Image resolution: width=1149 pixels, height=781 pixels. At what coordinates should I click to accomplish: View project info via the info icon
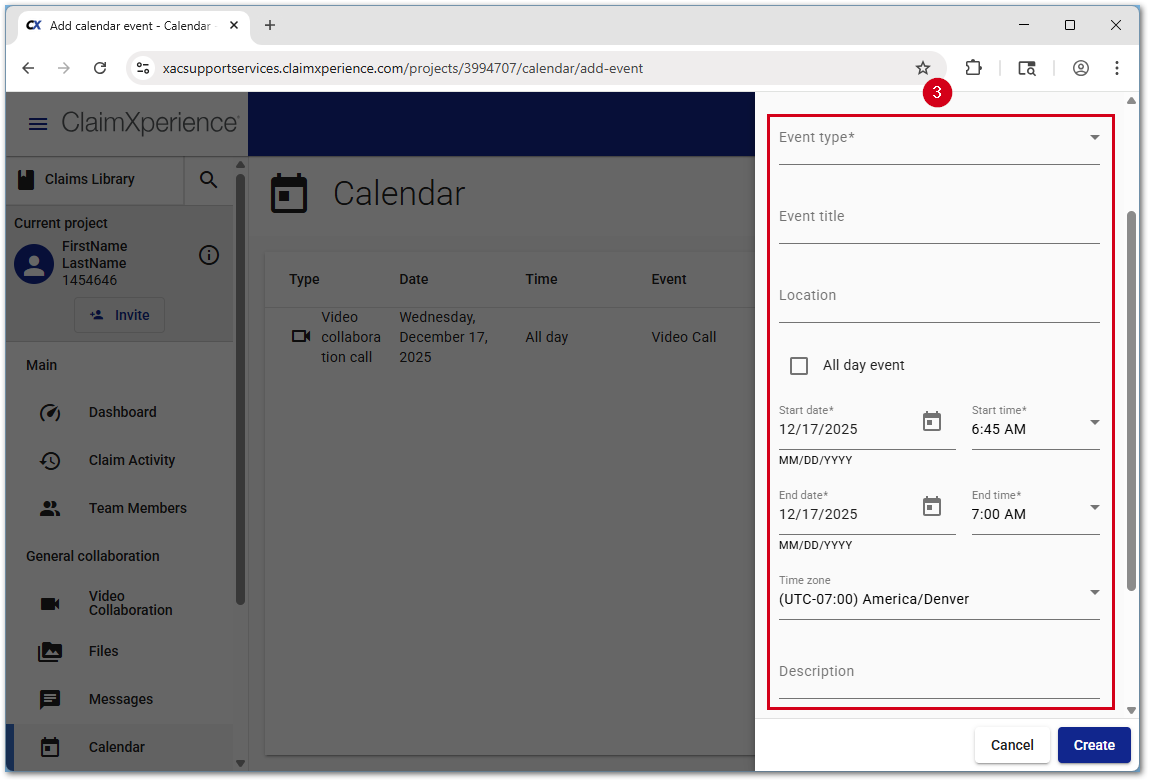(209, 255)
